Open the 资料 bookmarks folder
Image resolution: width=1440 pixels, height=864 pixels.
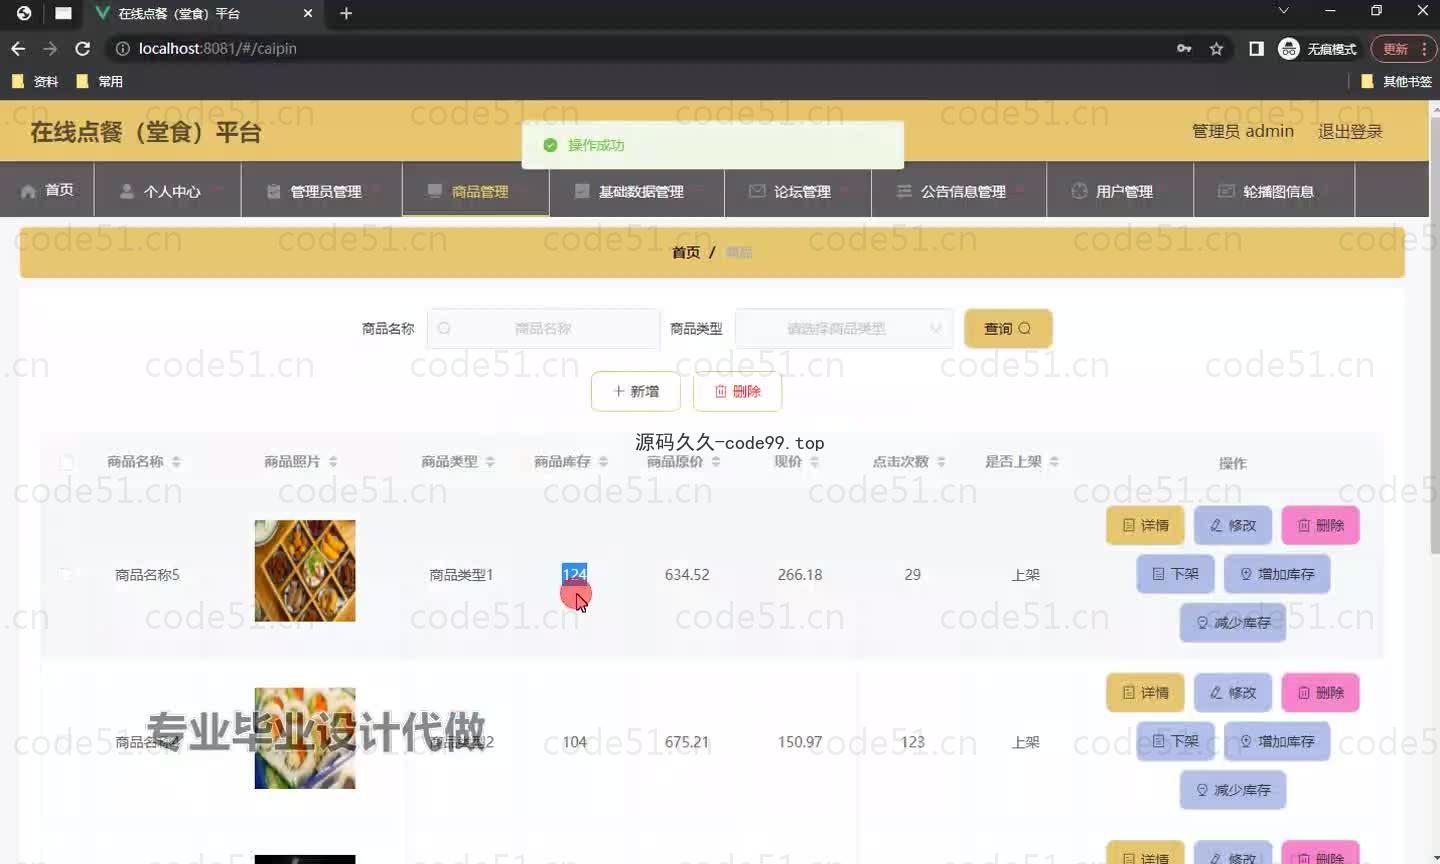pos(35,81)
